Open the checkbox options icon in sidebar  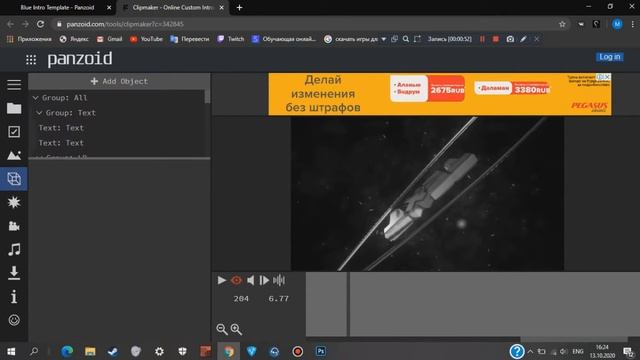[x=14, y=131]
